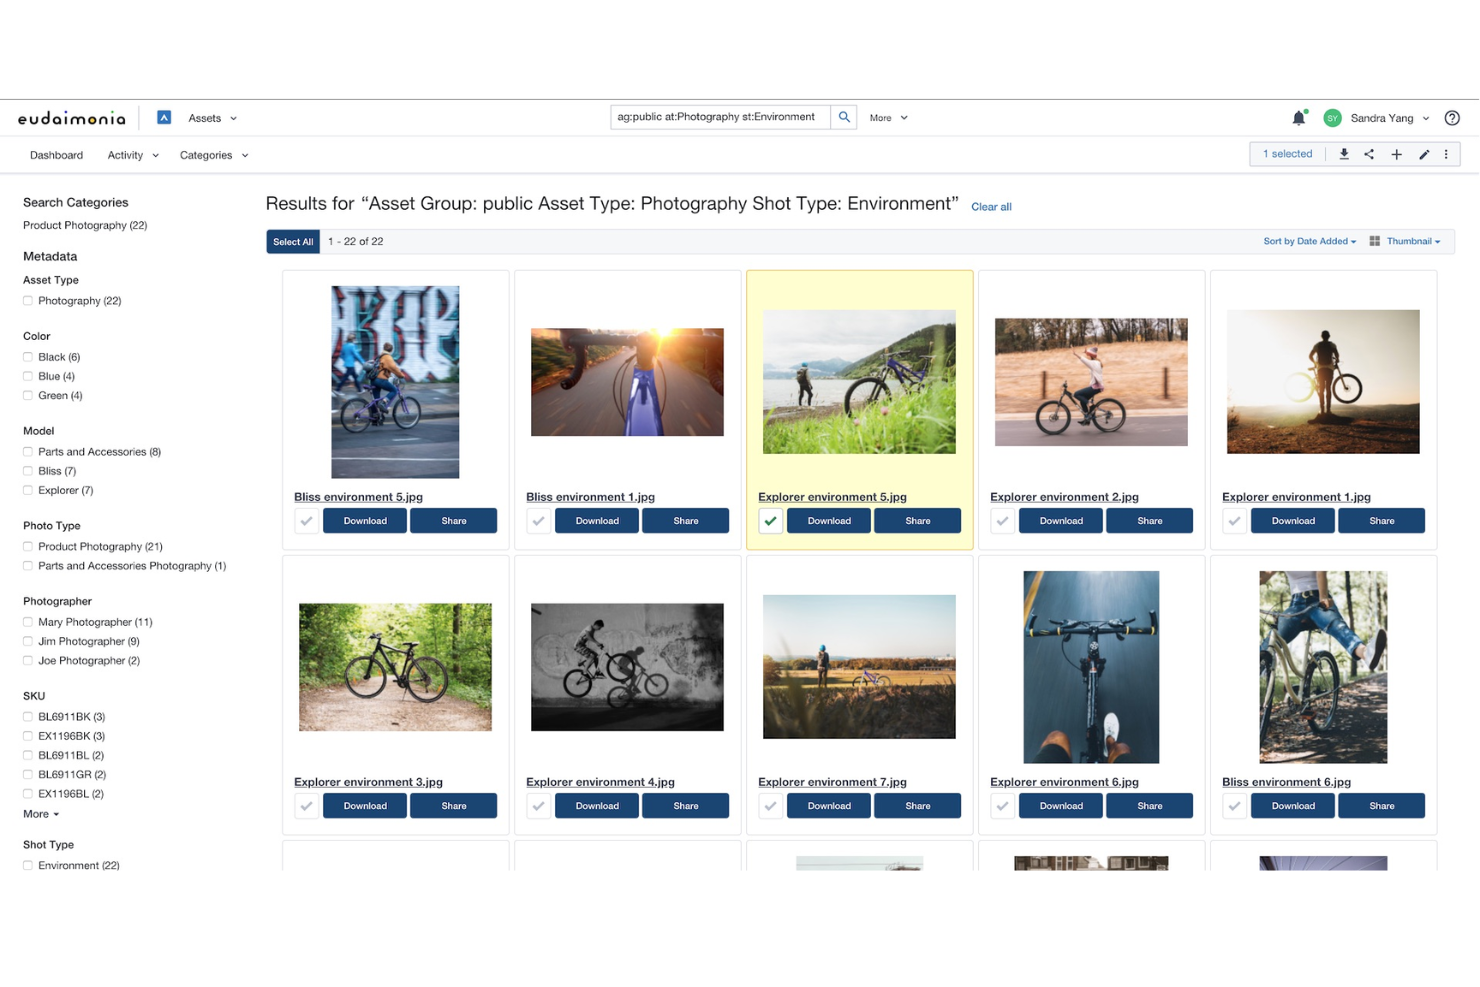The image size is (1480, 987).
Task: Click the grid view icon near Thumbnail
Action: click(x=1374, y=241)
